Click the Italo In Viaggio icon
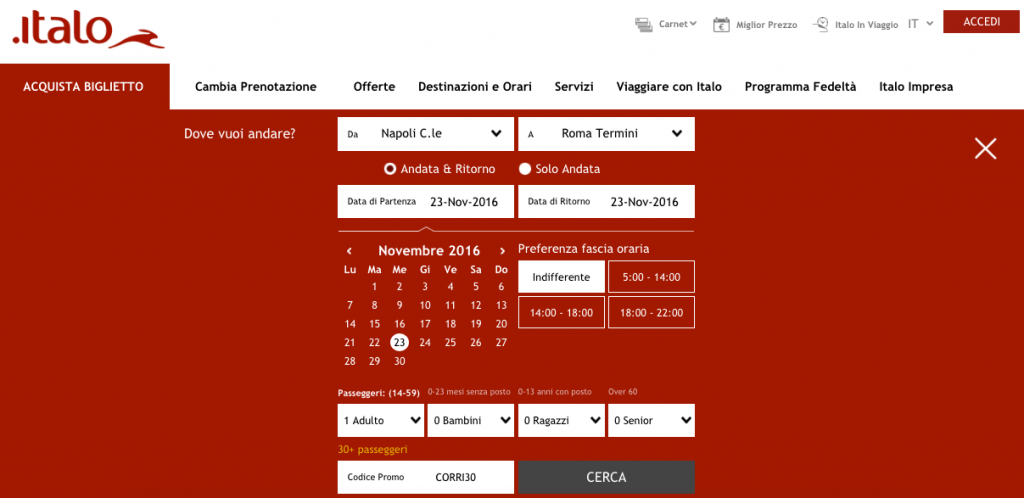 [821, 24]
